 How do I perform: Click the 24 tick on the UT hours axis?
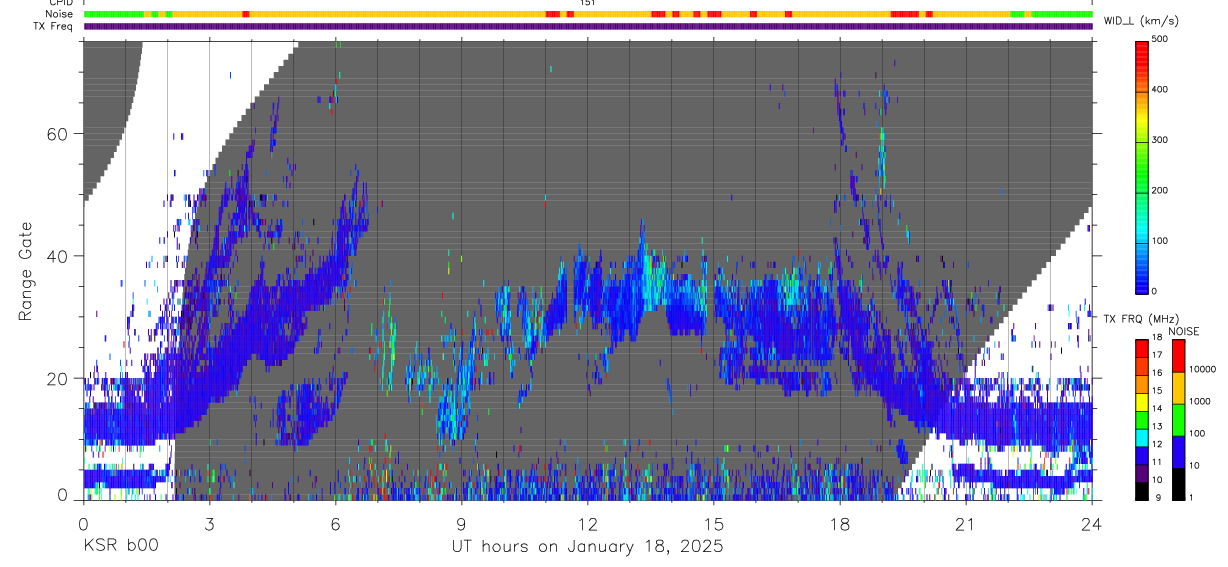(1092, 524)
